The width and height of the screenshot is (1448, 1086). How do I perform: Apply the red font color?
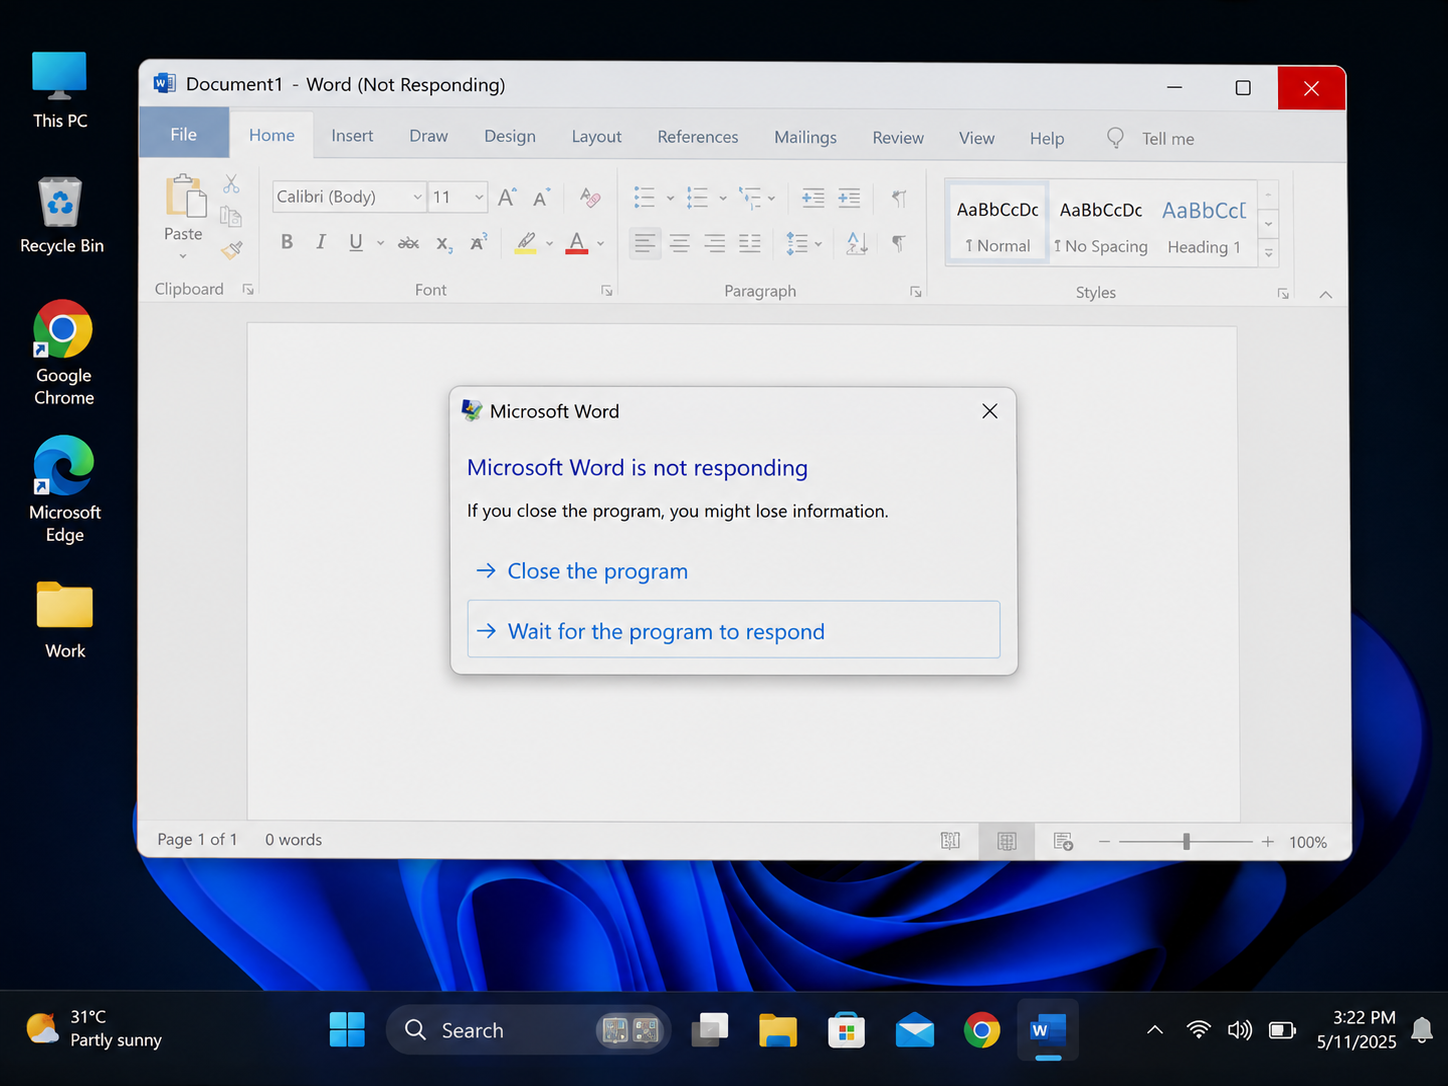pyautogui.click(x=577, y=243)
